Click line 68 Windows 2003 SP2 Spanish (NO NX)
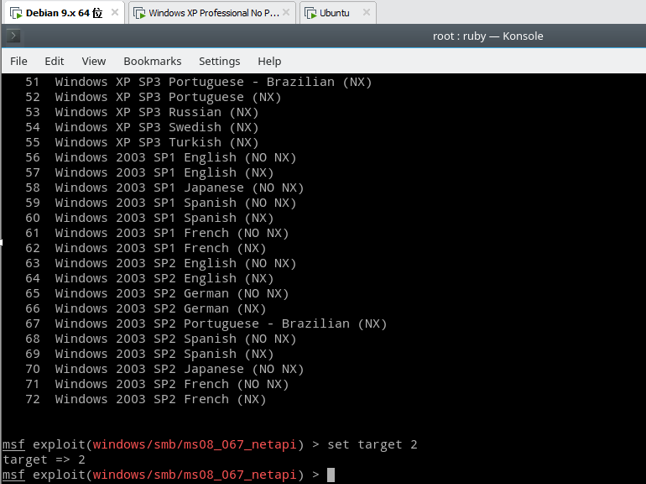 pyautogui.click(x=161, y=339)
